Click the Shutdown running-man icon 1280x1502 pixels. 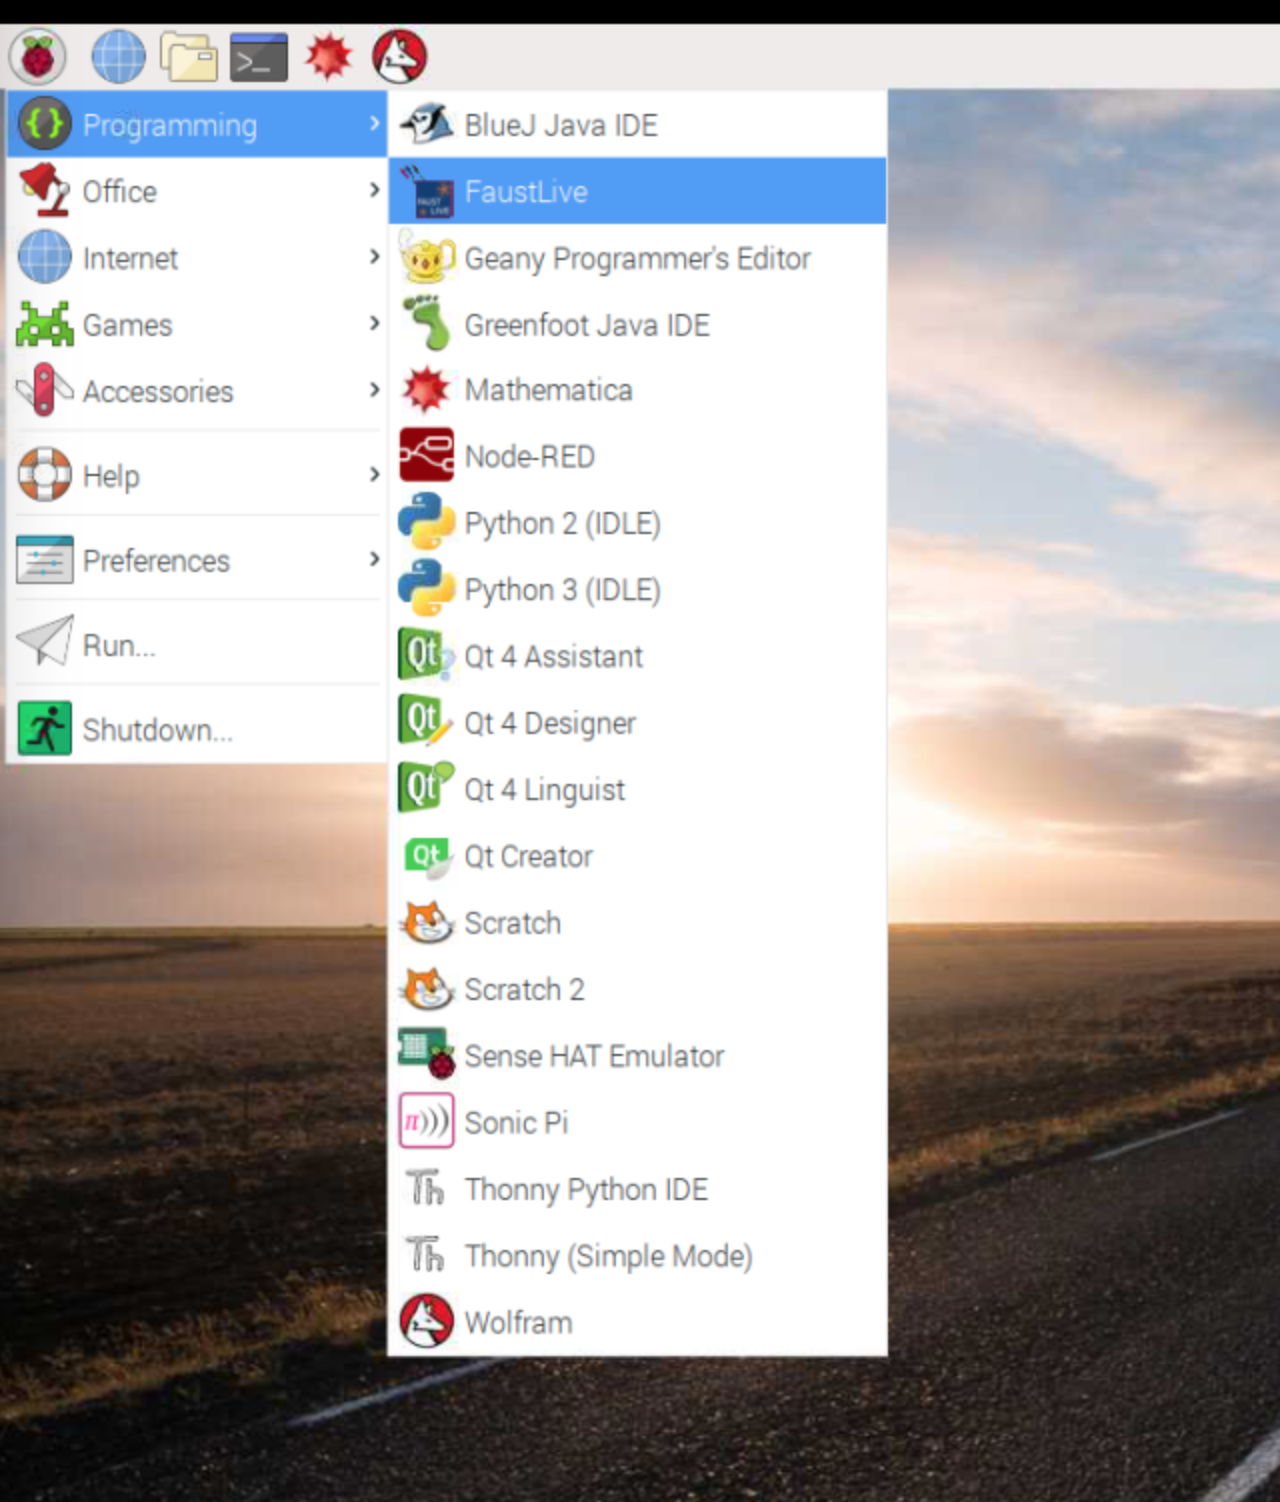click(x=45, y=728)
